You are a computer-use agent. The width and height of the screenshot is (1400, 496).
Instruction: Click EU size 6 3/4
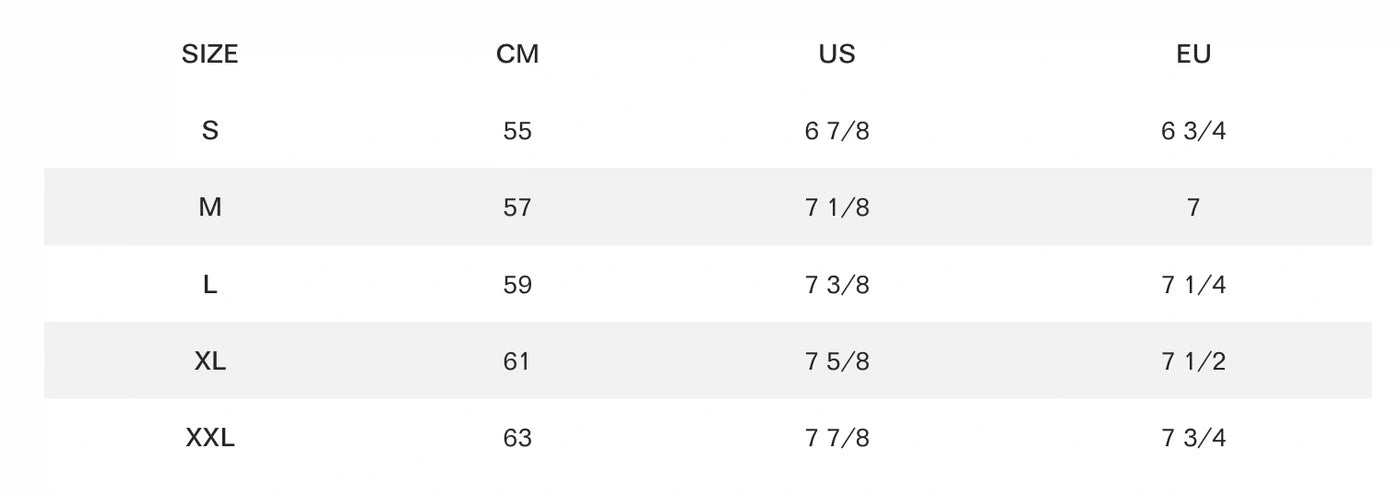1193,131
